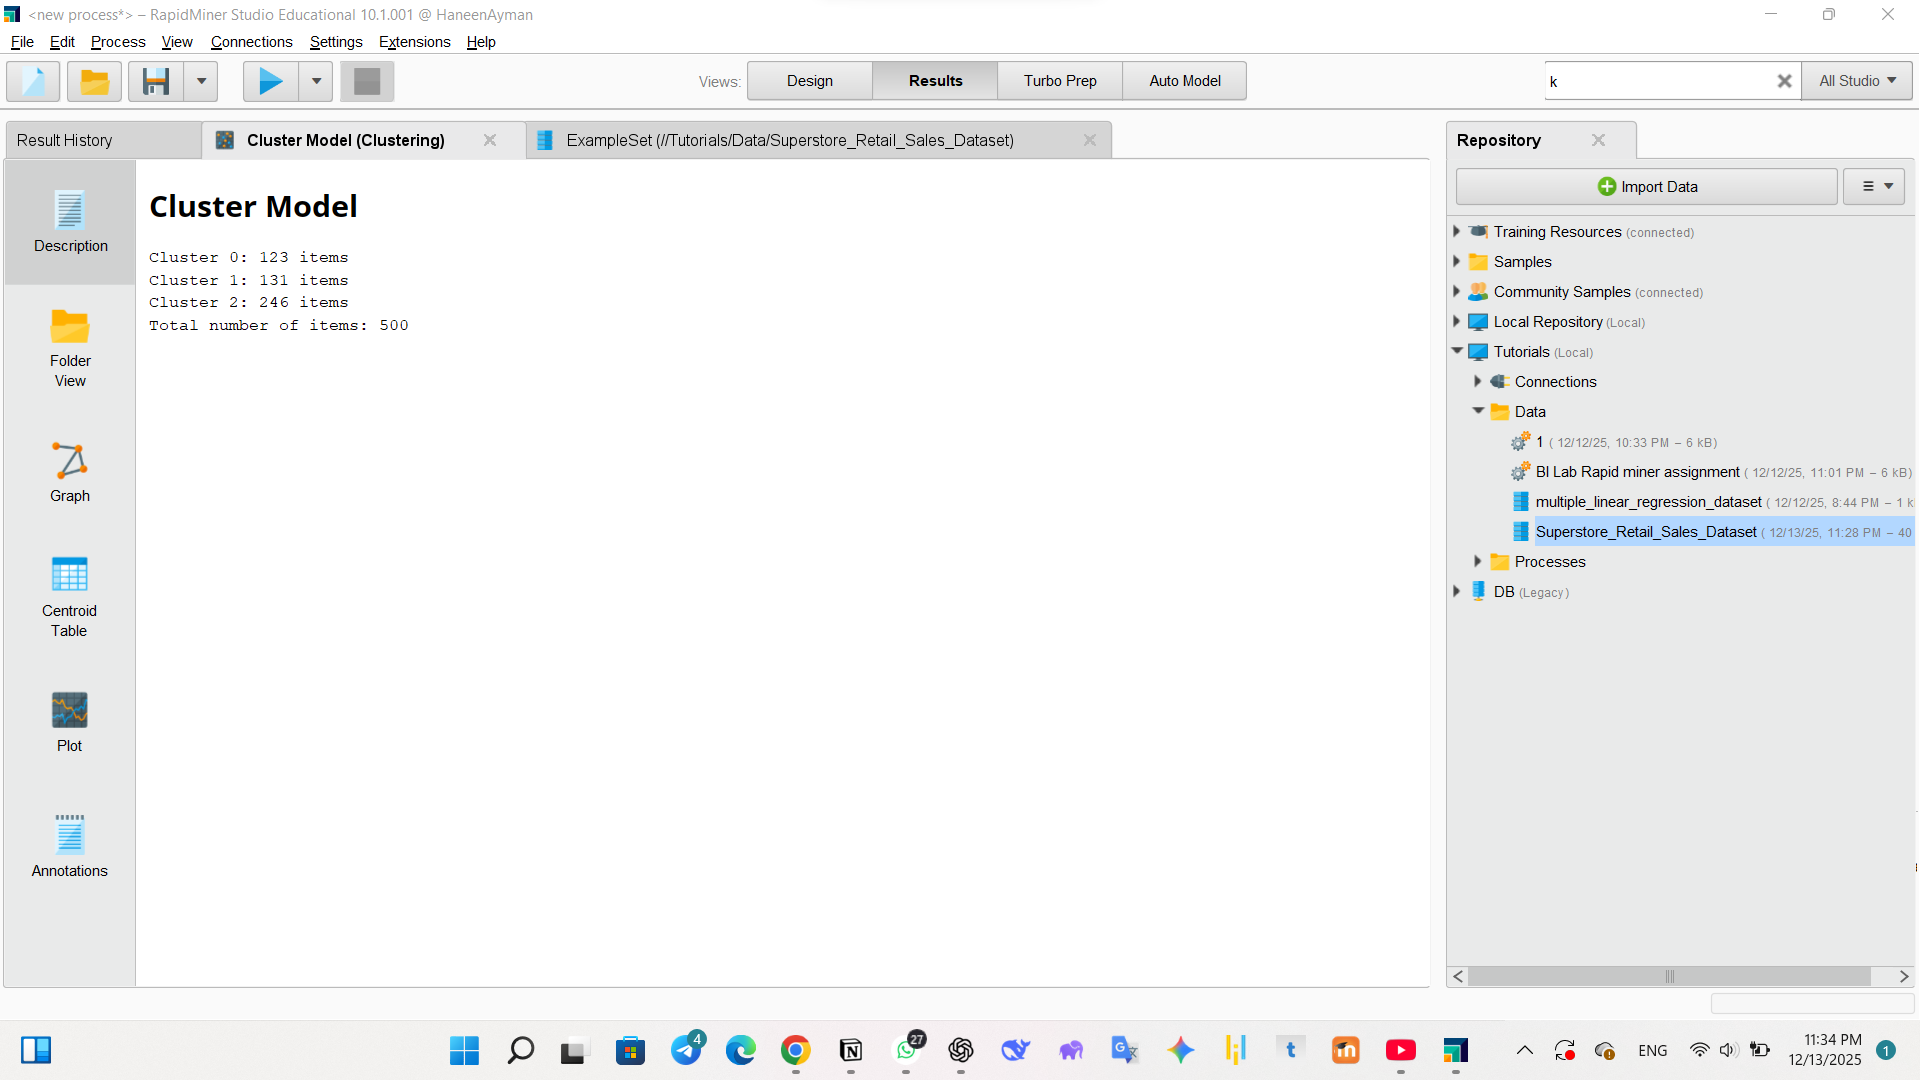
Task: Click the repository scroll left arrow
Action: click(1459, 976)
